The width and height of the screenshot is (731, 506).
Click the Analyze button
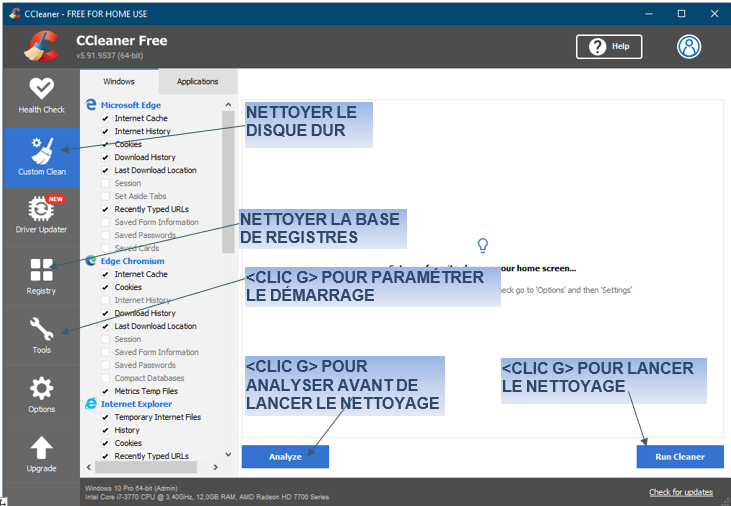point(285,457)
